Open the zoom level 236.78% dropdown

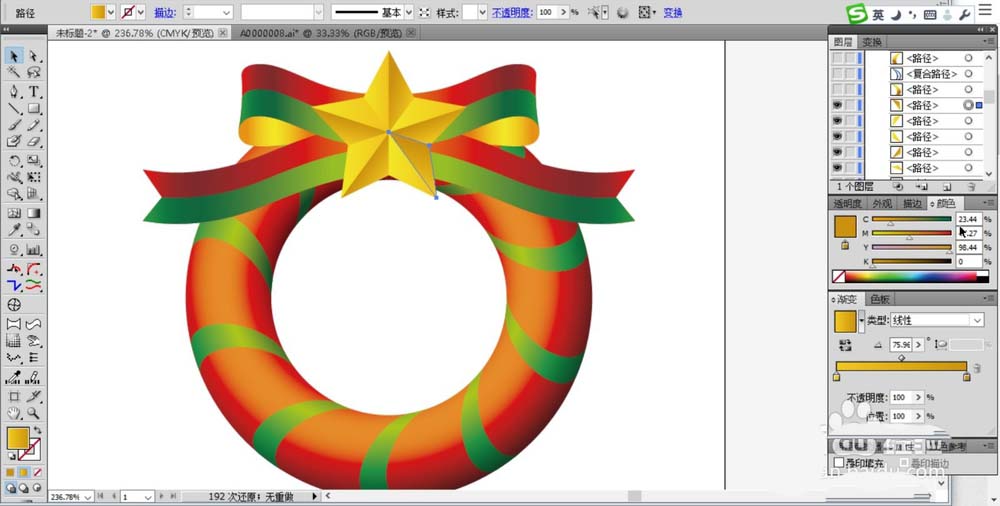coord(87,496)
